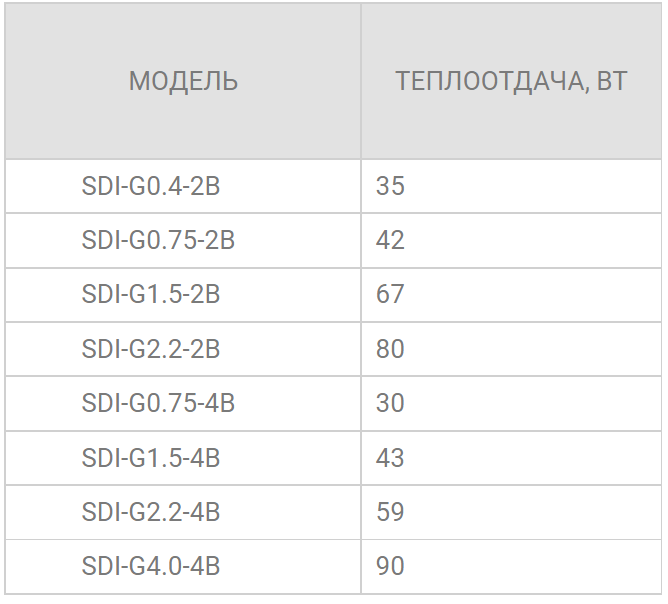Click the ТЕПЛООТДАЧА, ВТ column header
The width and height of the screenshot is (668, 604).
coord(511,81)
